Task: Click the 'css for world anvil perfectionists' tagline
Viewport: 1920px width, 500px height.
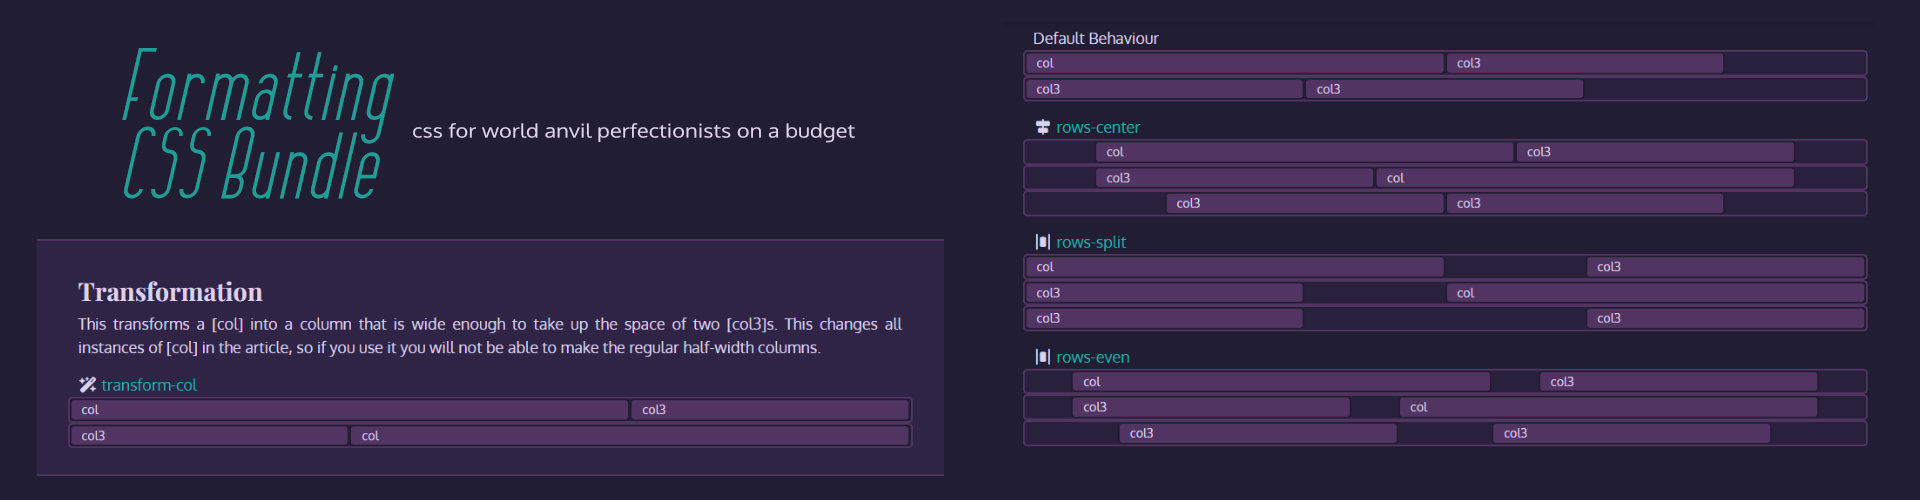Action: pos(633,131)
